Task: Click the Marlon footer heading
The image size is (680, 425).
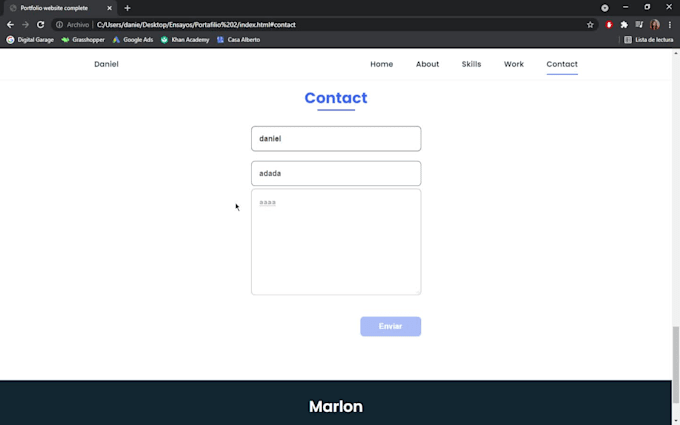Action: 336,407
